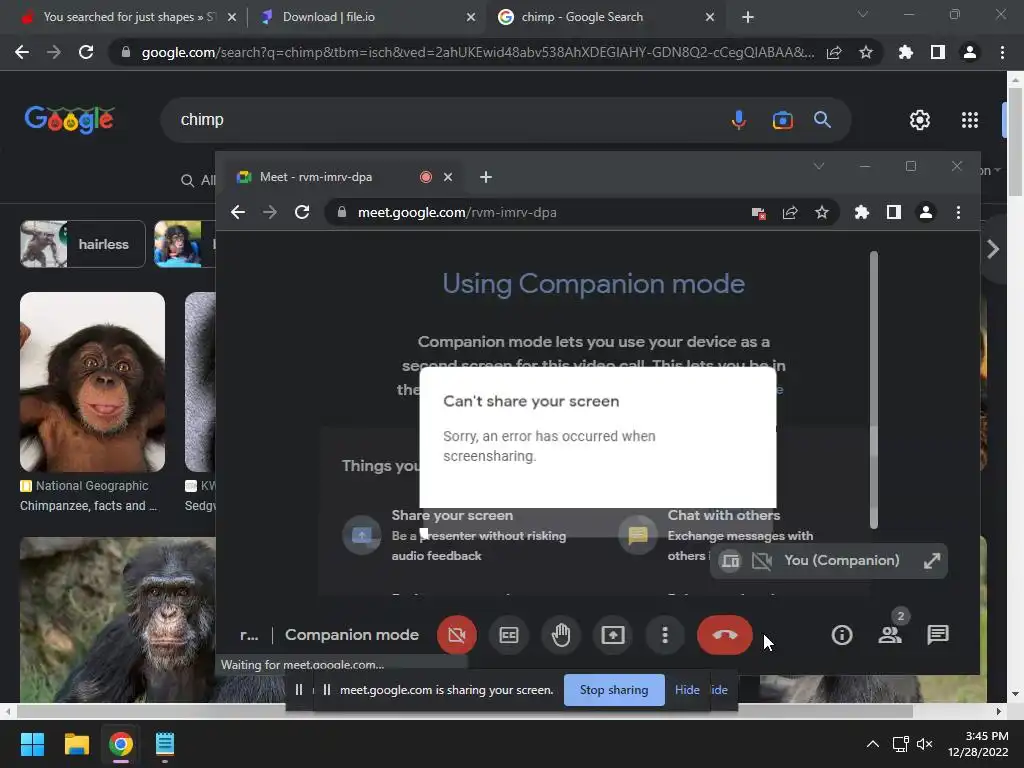This screenshot has height=768, width=1024.
Task: Go forward in the Meet window
Action: tap(270, 212)
